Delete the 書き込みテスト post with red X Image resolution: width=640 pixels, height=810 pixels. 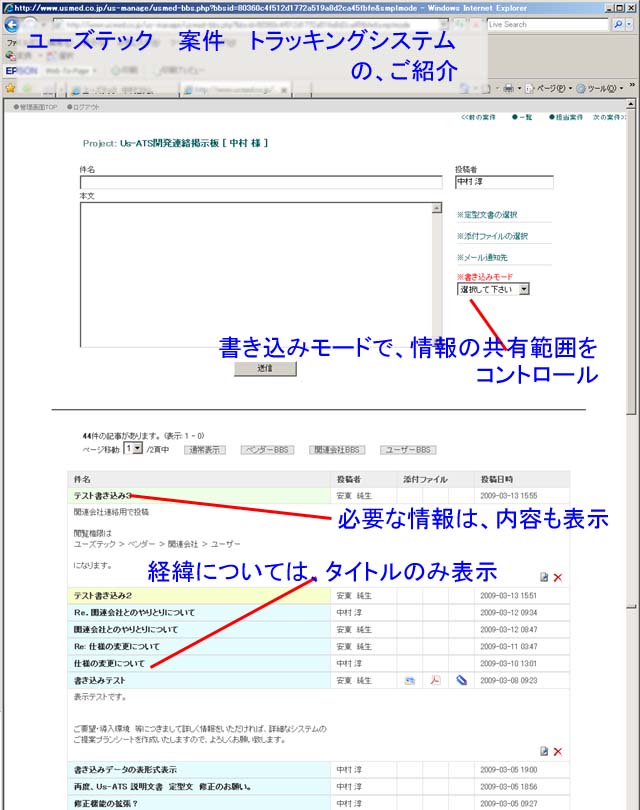coord(558,751)
